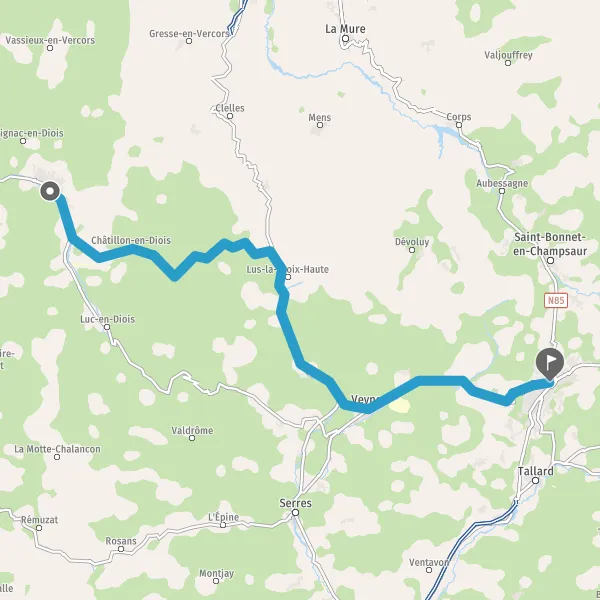Select the N85 road shield
This screenshot has height=600, width=600.
pos(556,300)
